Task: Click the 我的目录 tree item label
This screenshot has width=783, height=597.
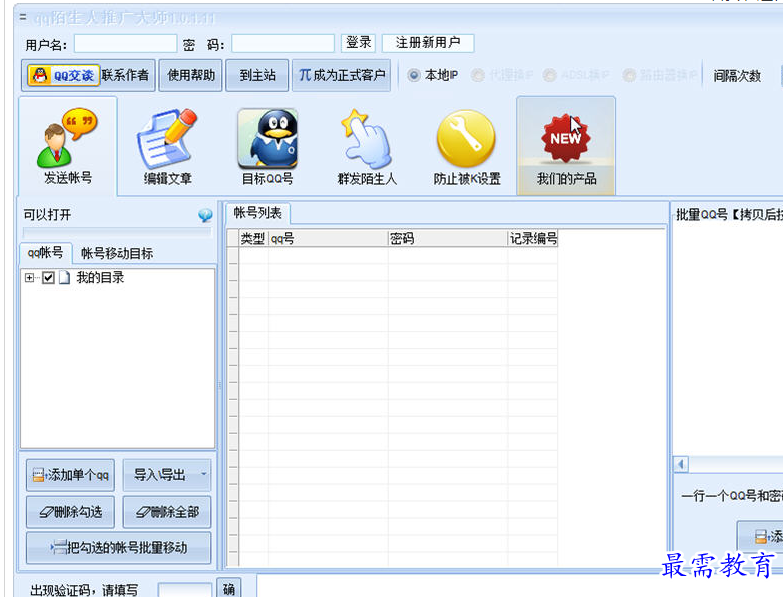Action: coord(100,278)
